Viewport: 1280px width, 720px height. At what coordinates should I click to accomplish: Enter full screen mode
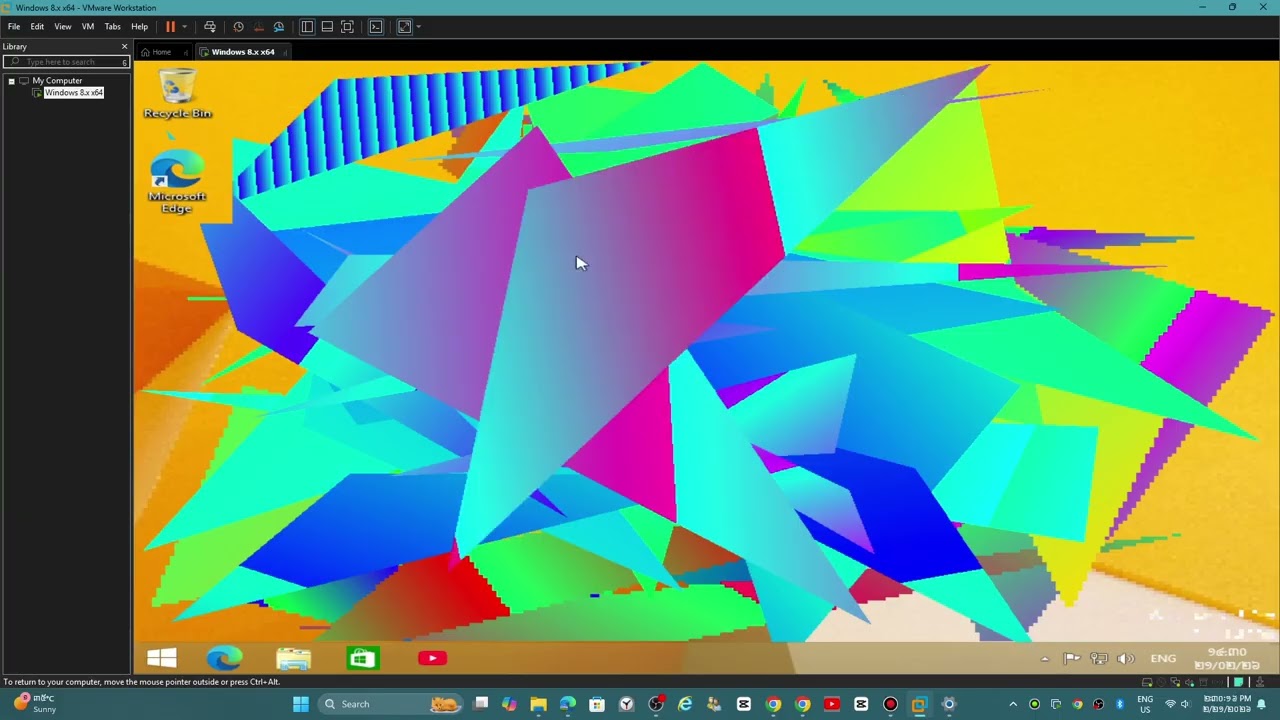[x=347, y=27]
